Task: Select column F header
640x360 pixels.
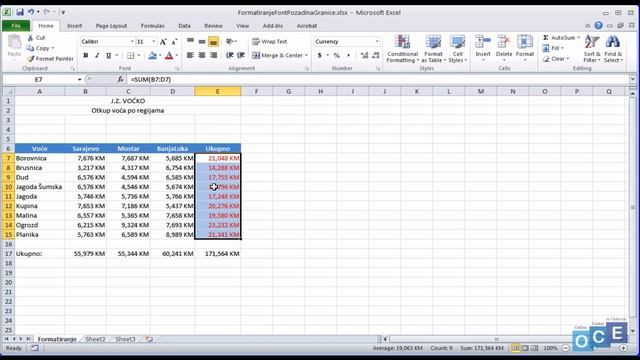Action: (256, 91)
